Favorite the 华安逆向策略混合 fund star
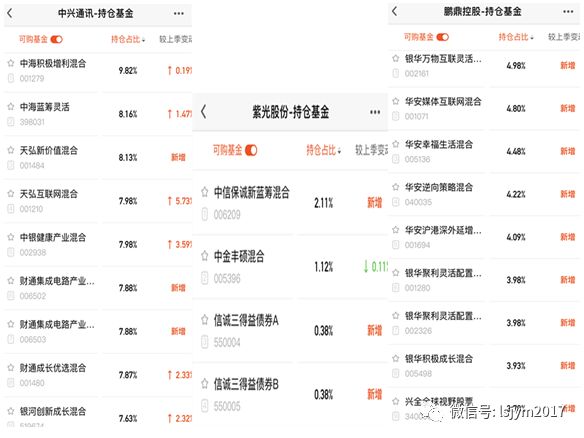584x438 pixels. (x=396, y=187)
